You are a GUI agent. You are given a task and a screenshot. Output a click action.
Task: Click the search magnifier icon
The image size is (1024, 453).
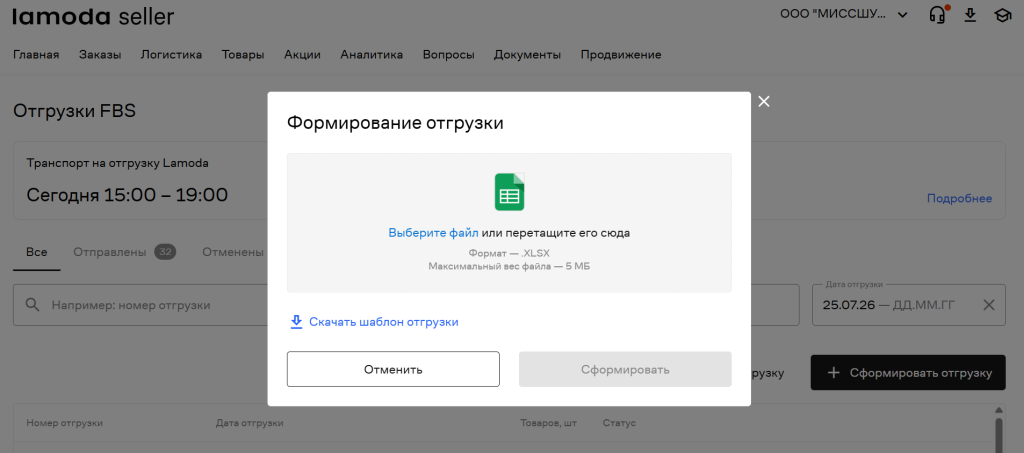tap(32, 305)
